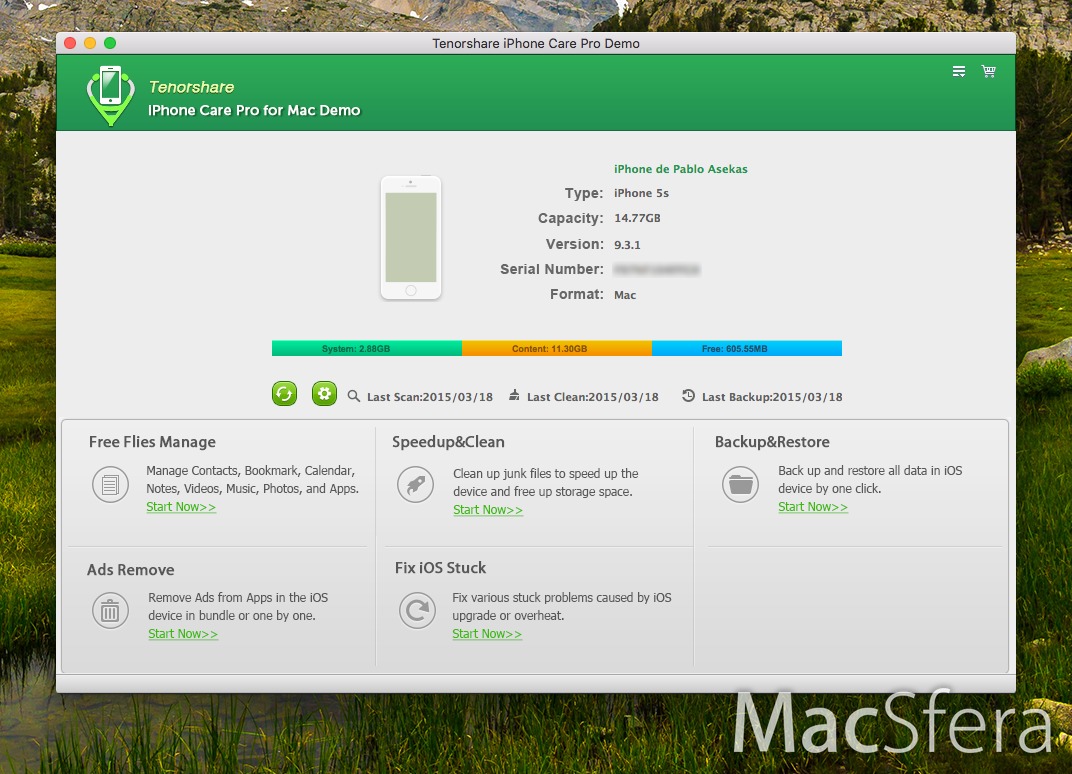
Task: Open the hamburger menu icon in header
Action: pos(959,71)
